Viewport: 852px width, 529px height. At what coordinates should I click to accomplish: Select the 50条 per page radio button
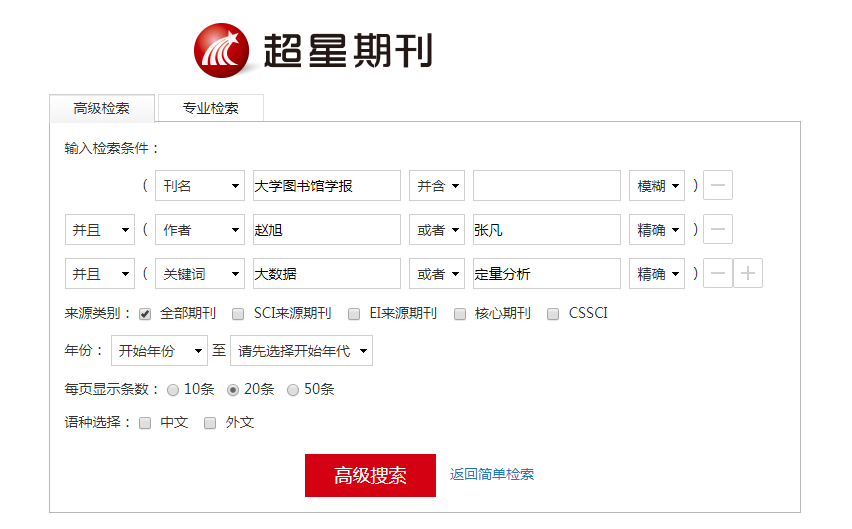293,390
